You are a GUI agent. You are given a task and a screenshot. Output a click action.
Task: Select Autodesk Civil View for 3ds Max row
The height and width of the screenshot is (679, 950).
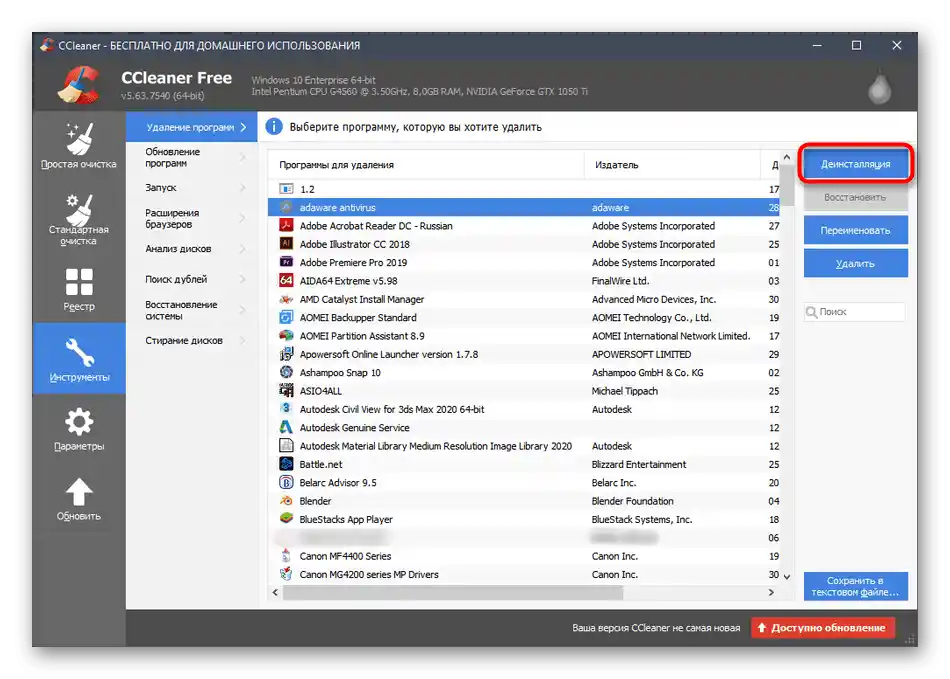[523, 409]
